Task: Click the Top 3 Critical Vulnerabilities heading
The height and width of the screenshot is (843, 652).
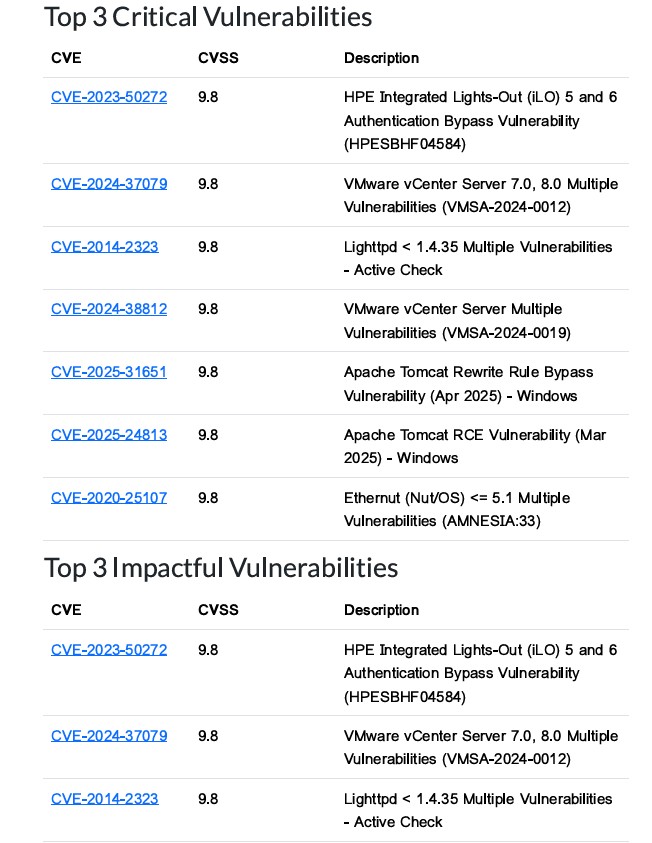Action: pyautogui.click(x=208, y=17)
